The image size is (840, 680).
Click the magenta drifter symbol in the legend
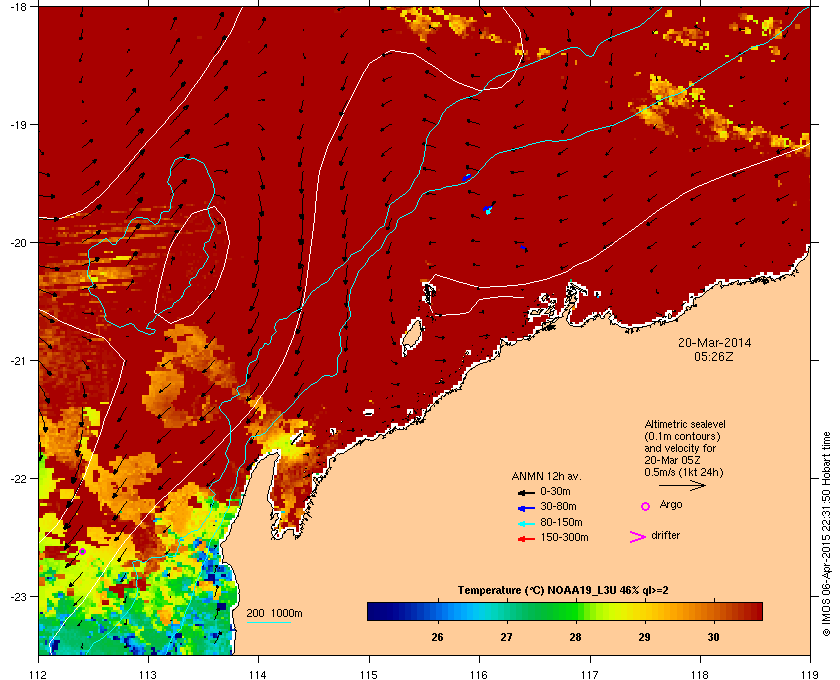[638, 537]
